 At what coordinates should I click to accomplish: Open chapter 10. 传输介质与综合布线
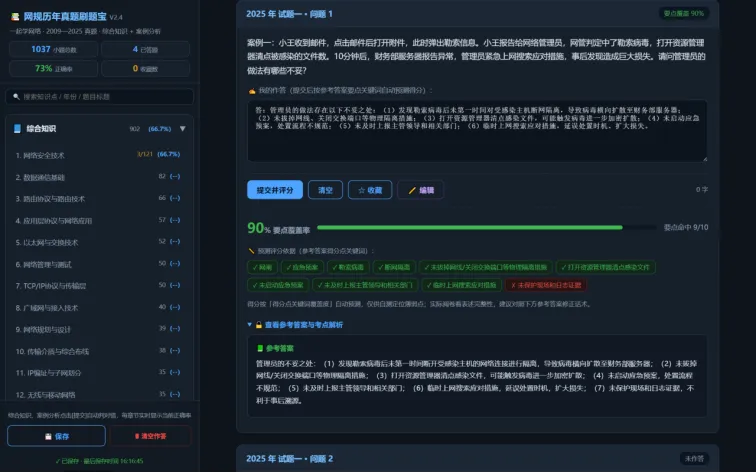coord(98,351)
